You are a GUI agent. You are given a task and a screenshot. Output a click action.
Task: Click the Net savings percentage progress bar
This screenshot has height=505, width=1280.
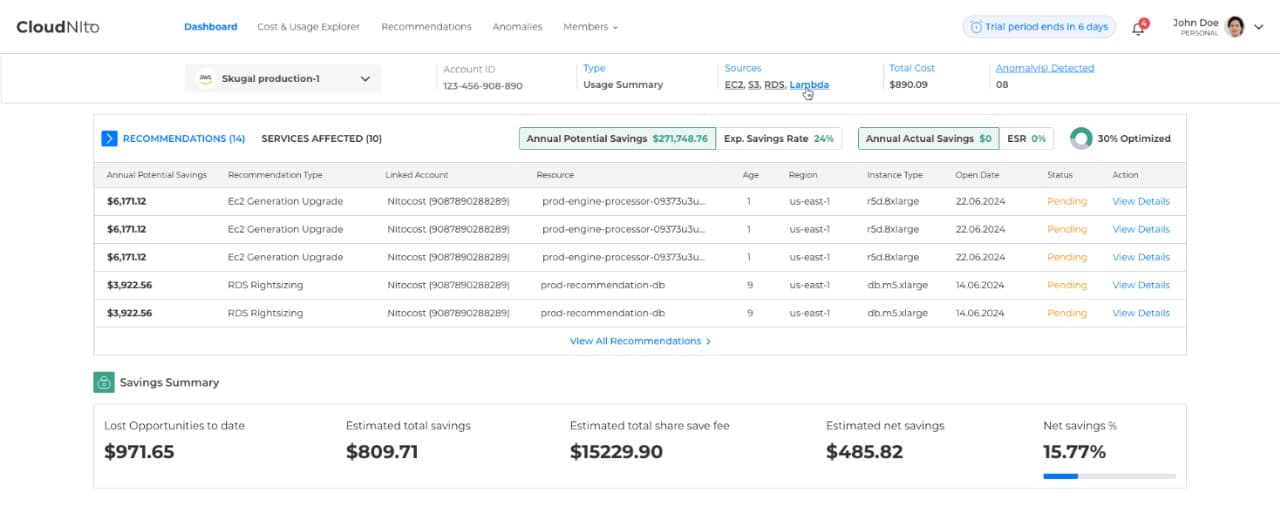click(x=1109, y=476)
